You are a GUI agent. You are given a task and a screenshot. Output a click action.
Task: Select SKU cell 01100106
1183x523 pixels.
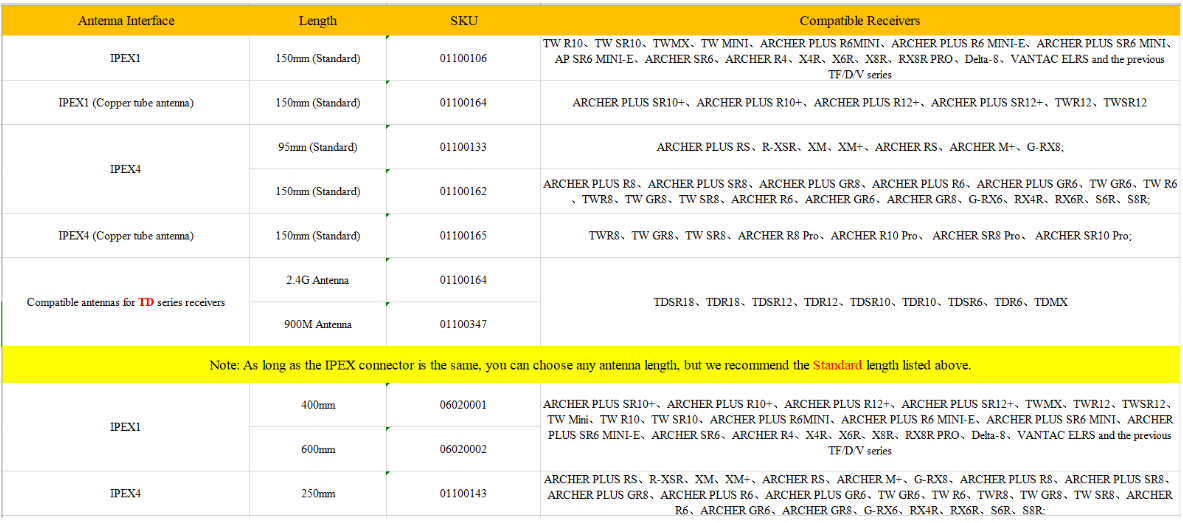click(x=462, y=58)
